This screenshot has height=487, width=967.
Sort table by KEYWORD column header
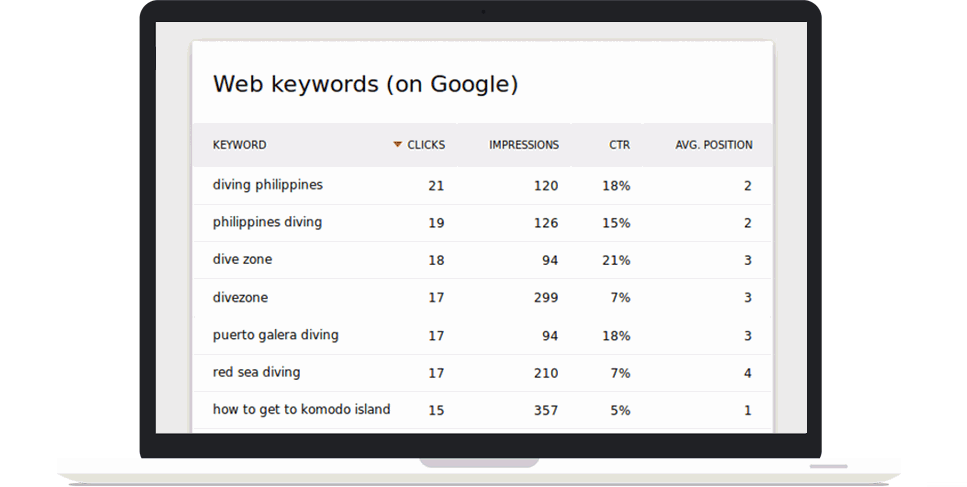[x=240, y=145]
